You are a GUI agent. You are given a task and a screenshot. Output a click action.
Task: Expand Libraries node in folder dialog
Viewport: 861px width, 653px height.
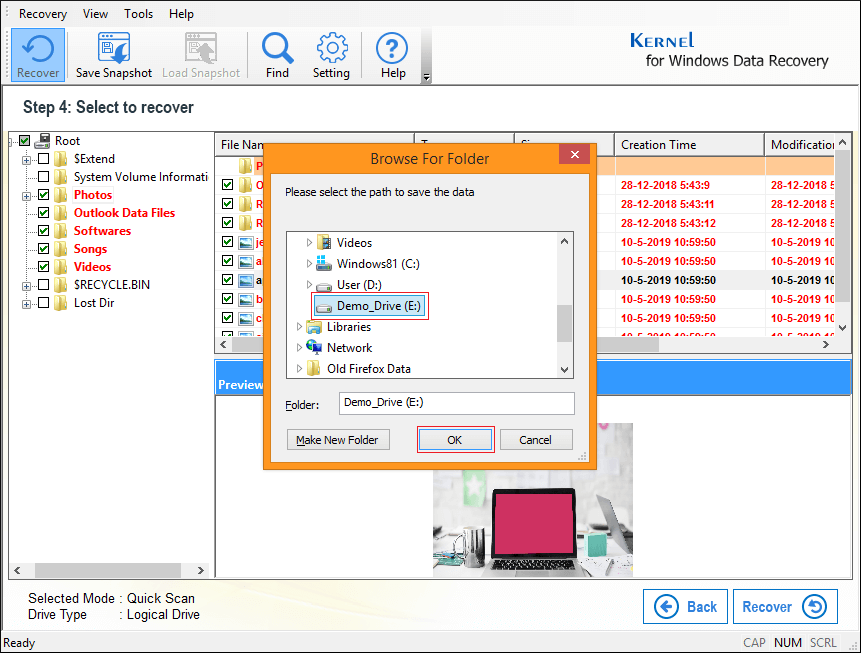299,327
